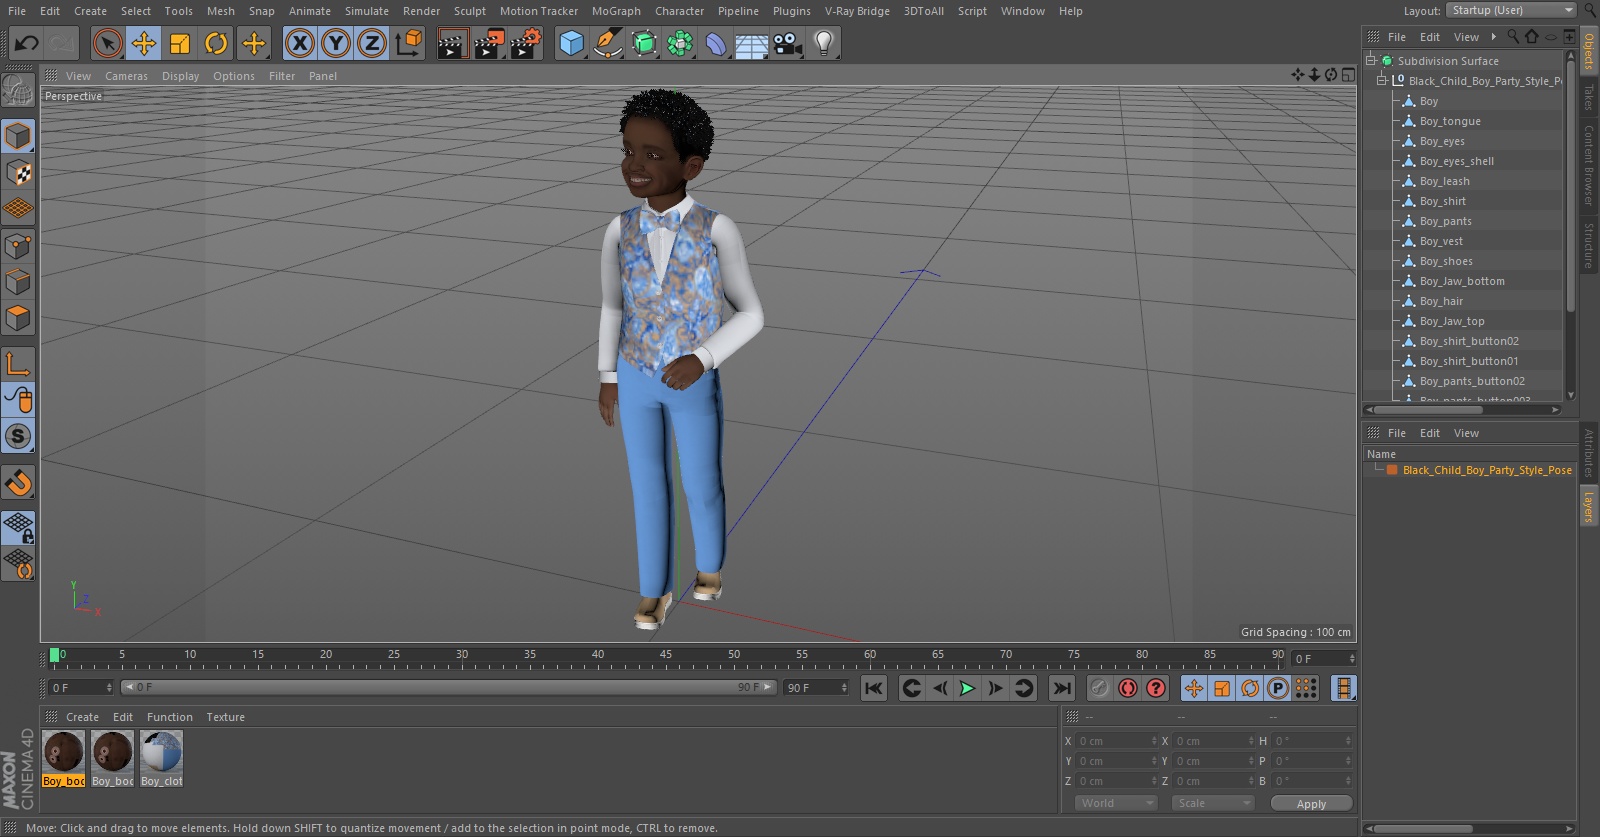This screenshot has width=1600, height=837.
Task: Add a Floor environment object
Action: tap(752, 43)
